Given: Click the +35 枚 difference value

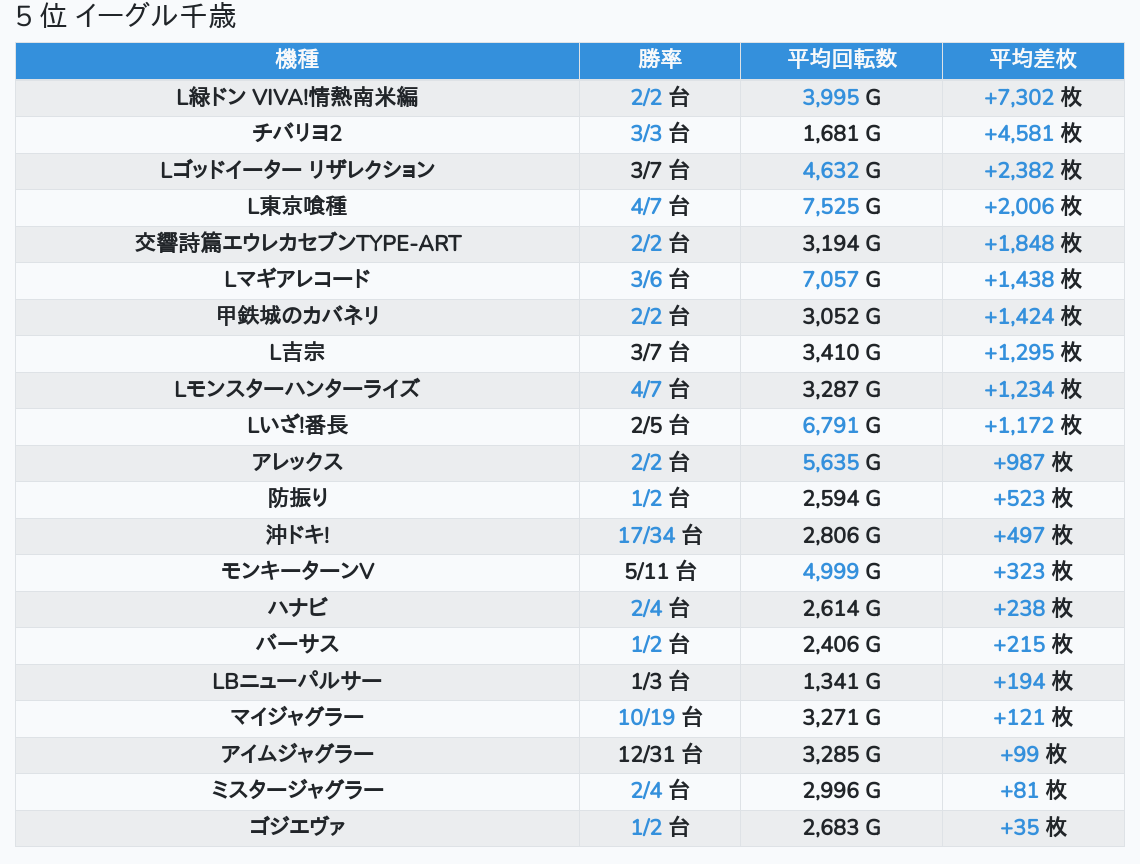Looking at the screenshot, I should click(x=1032, y=827).
